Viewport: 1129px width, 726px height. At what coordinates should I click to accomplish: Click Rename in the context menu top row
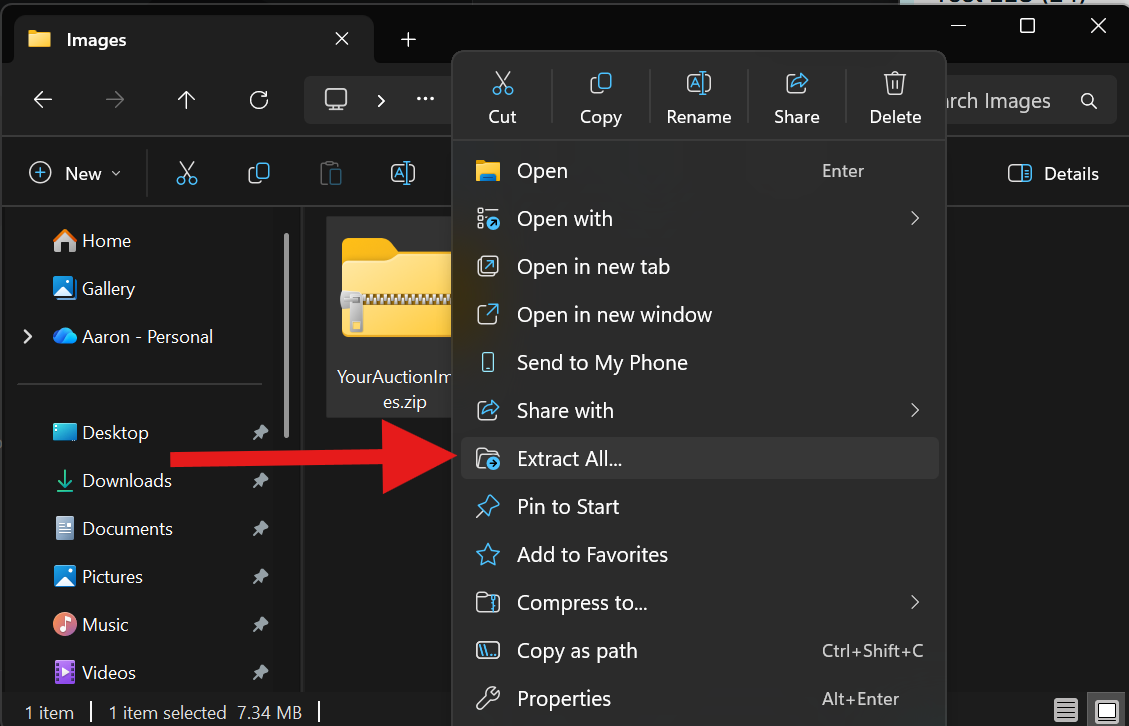(698, 98)
